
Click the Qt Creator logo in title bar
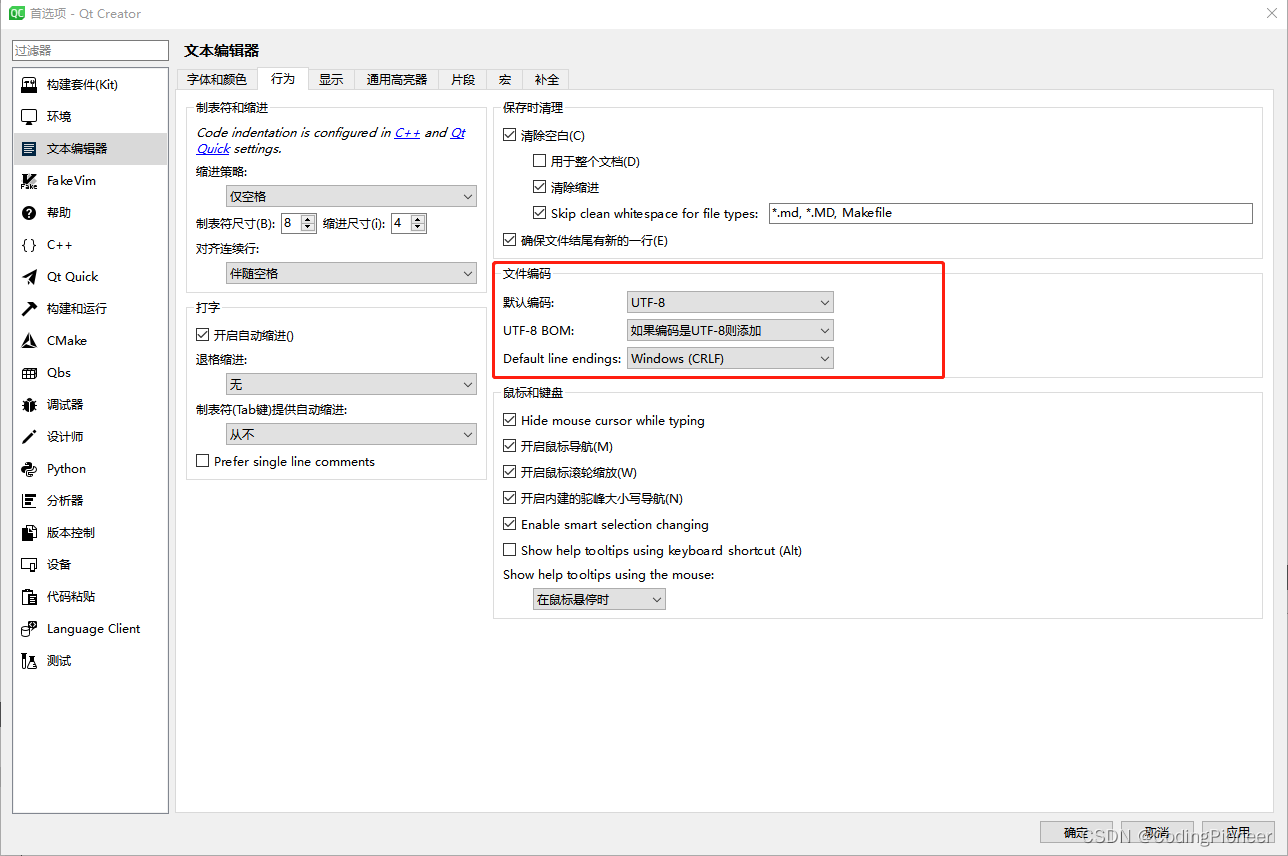[17, 14]
